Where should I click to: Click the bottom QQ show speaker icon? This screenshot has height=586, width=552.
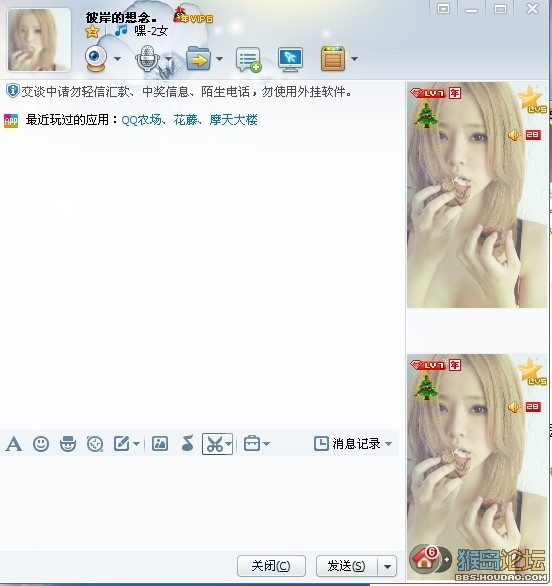coord(515,407)
